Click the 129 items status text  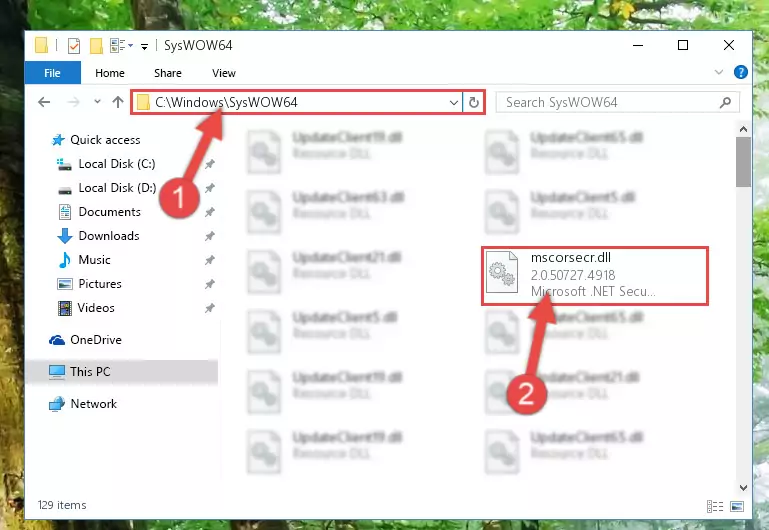tap(62, 505)
